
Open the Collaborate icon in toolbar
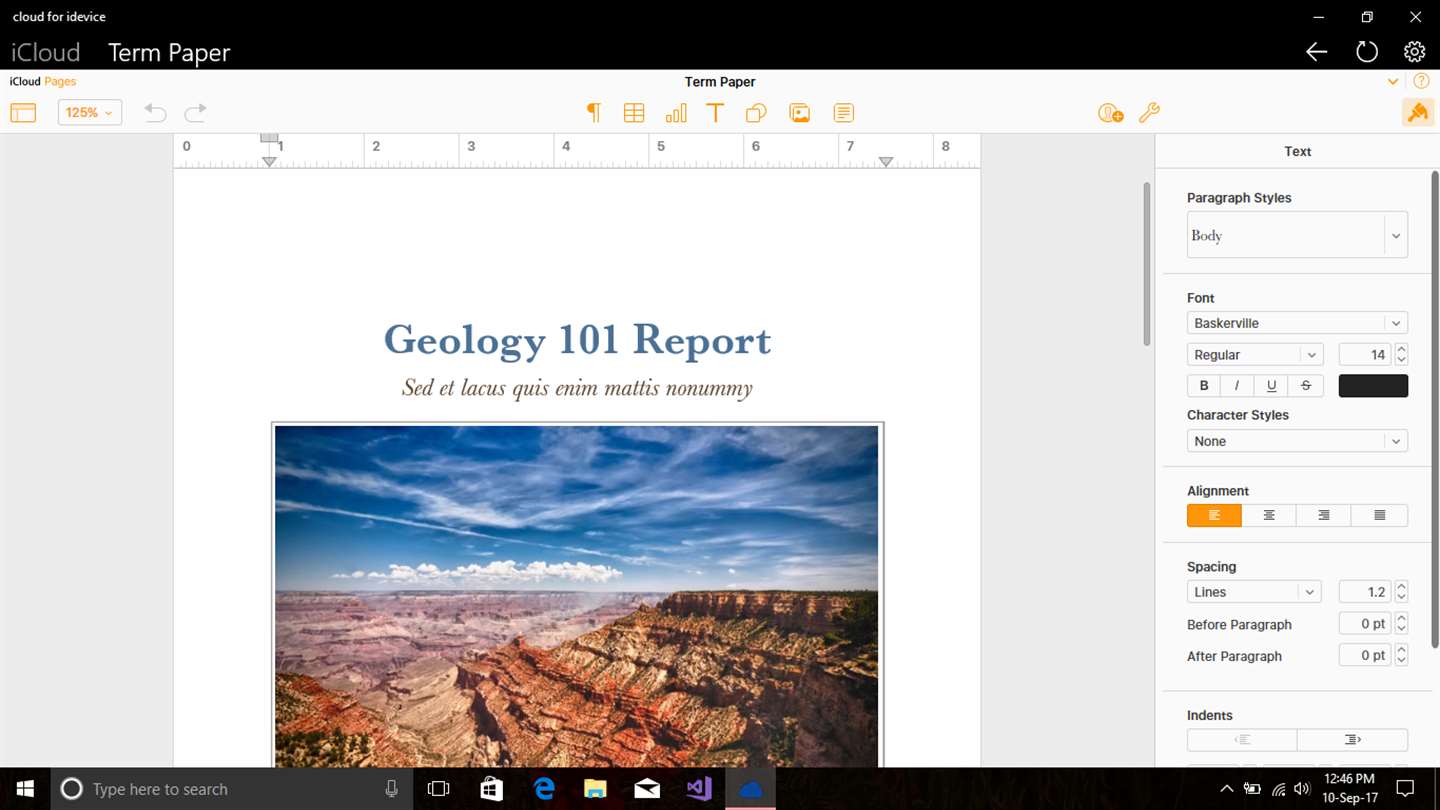click(1110, 113)
